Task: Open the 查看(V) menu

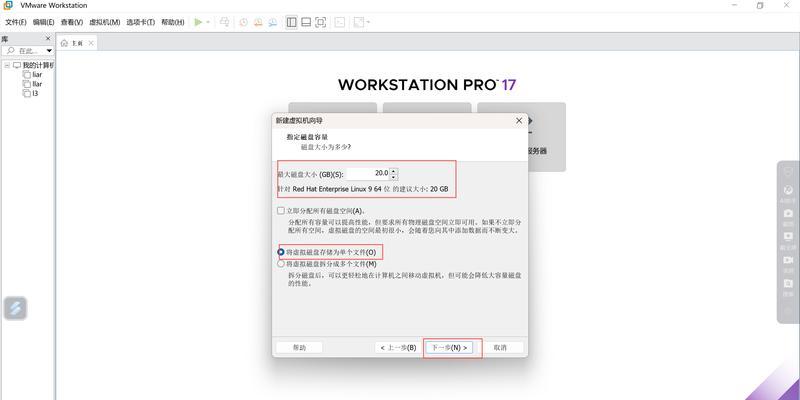Action: pos(71,22)
